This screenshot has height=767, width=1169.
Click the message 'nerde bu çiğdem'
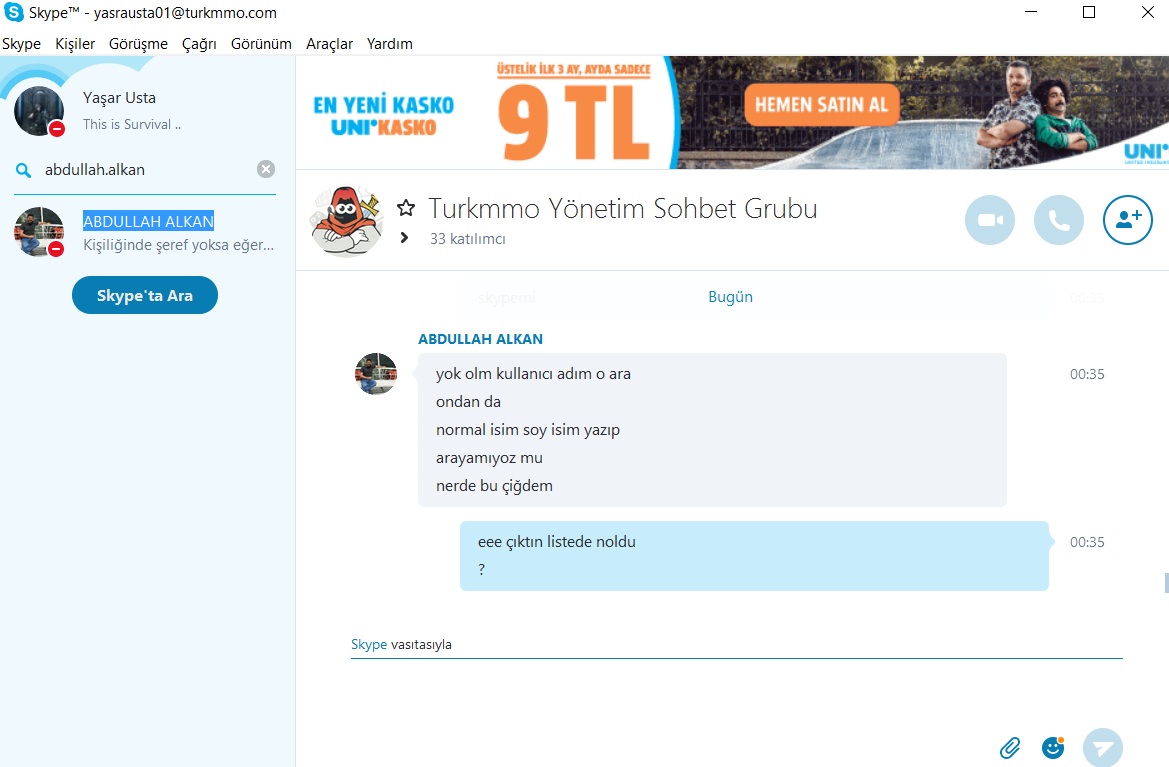494,486
